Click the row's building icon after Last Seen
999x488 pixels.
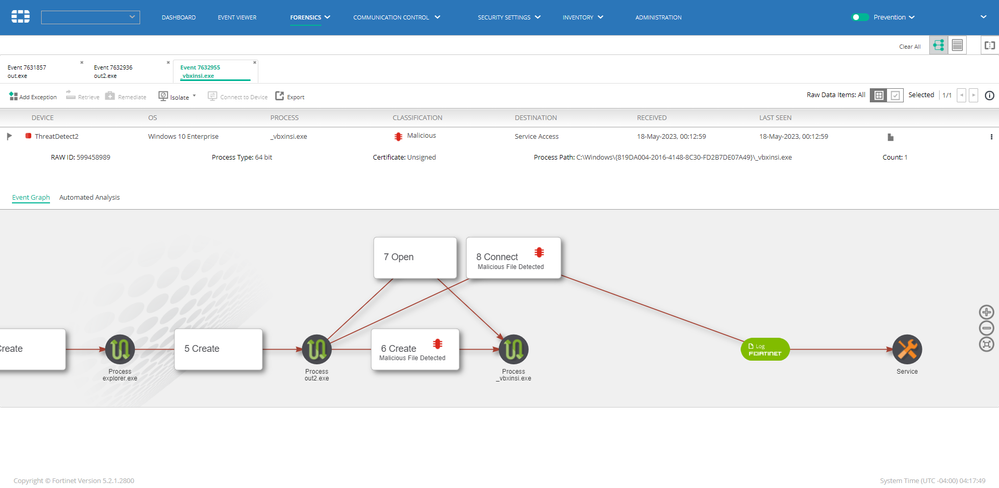891,136
